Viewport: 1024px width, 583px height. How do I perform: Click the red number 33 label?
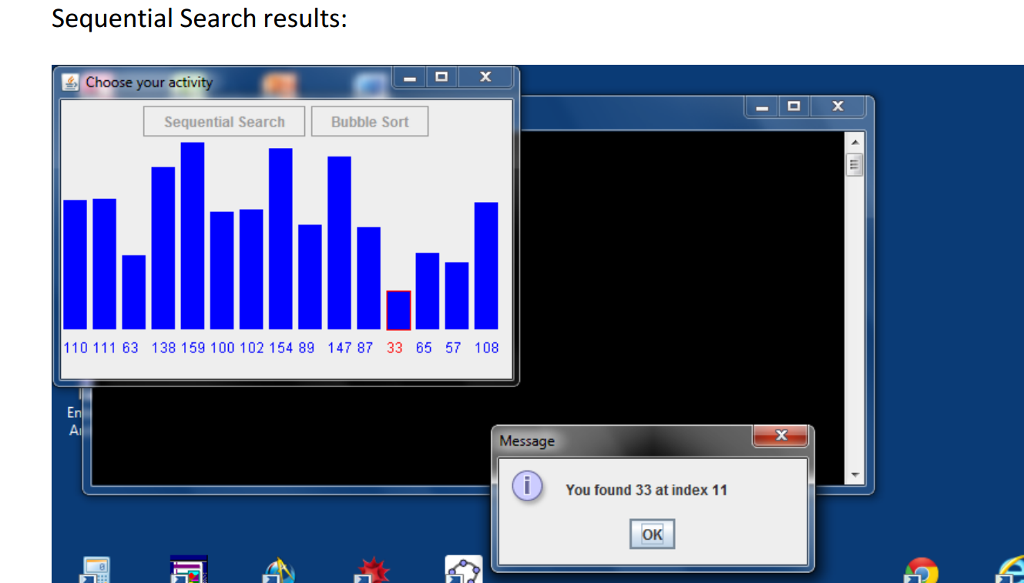point(394,348)
